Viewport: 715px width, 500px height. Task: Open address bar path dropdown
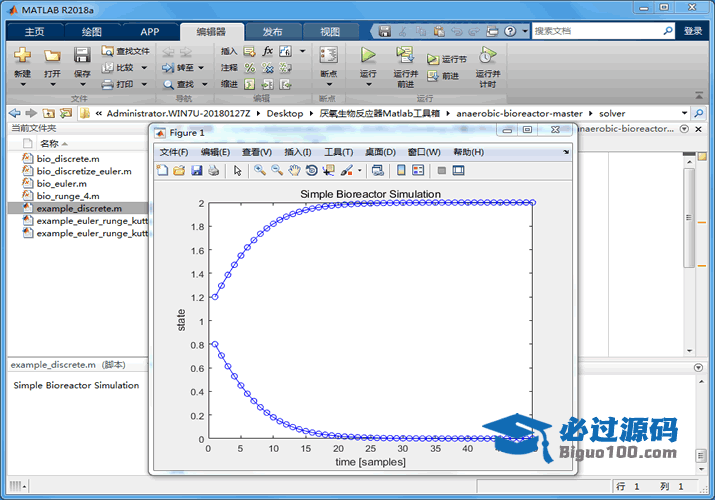(684, 113)
